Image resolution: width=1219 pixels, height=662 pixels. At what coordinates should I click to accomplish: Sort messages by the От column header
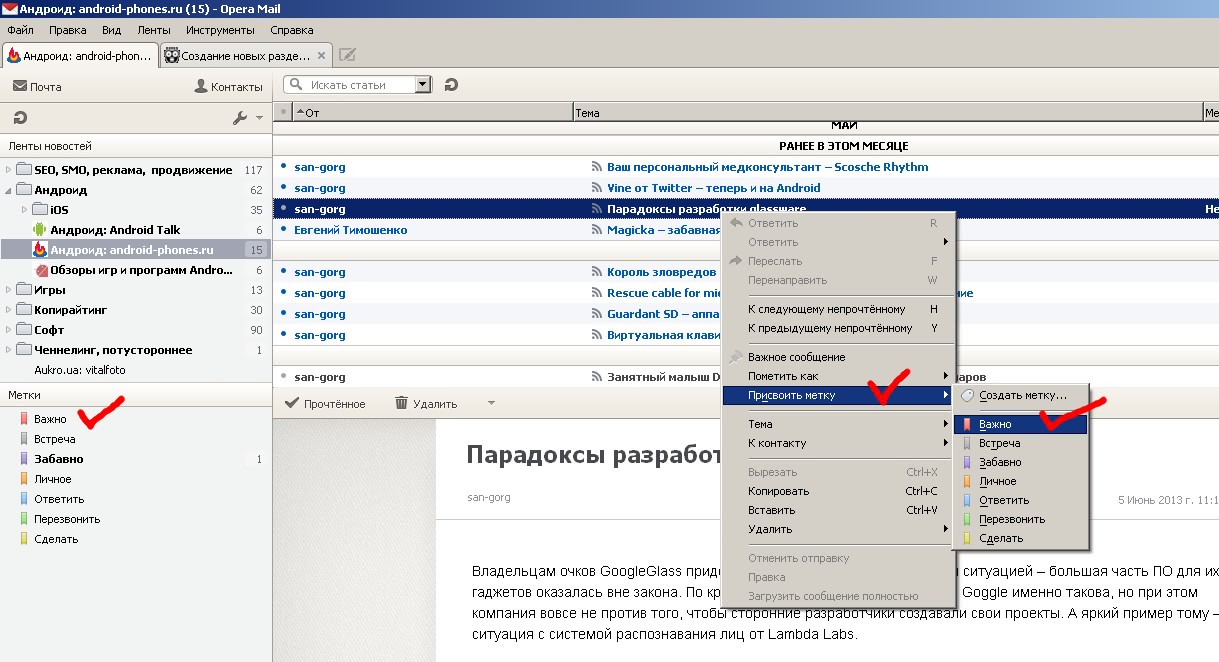click(x=433, y=113)
